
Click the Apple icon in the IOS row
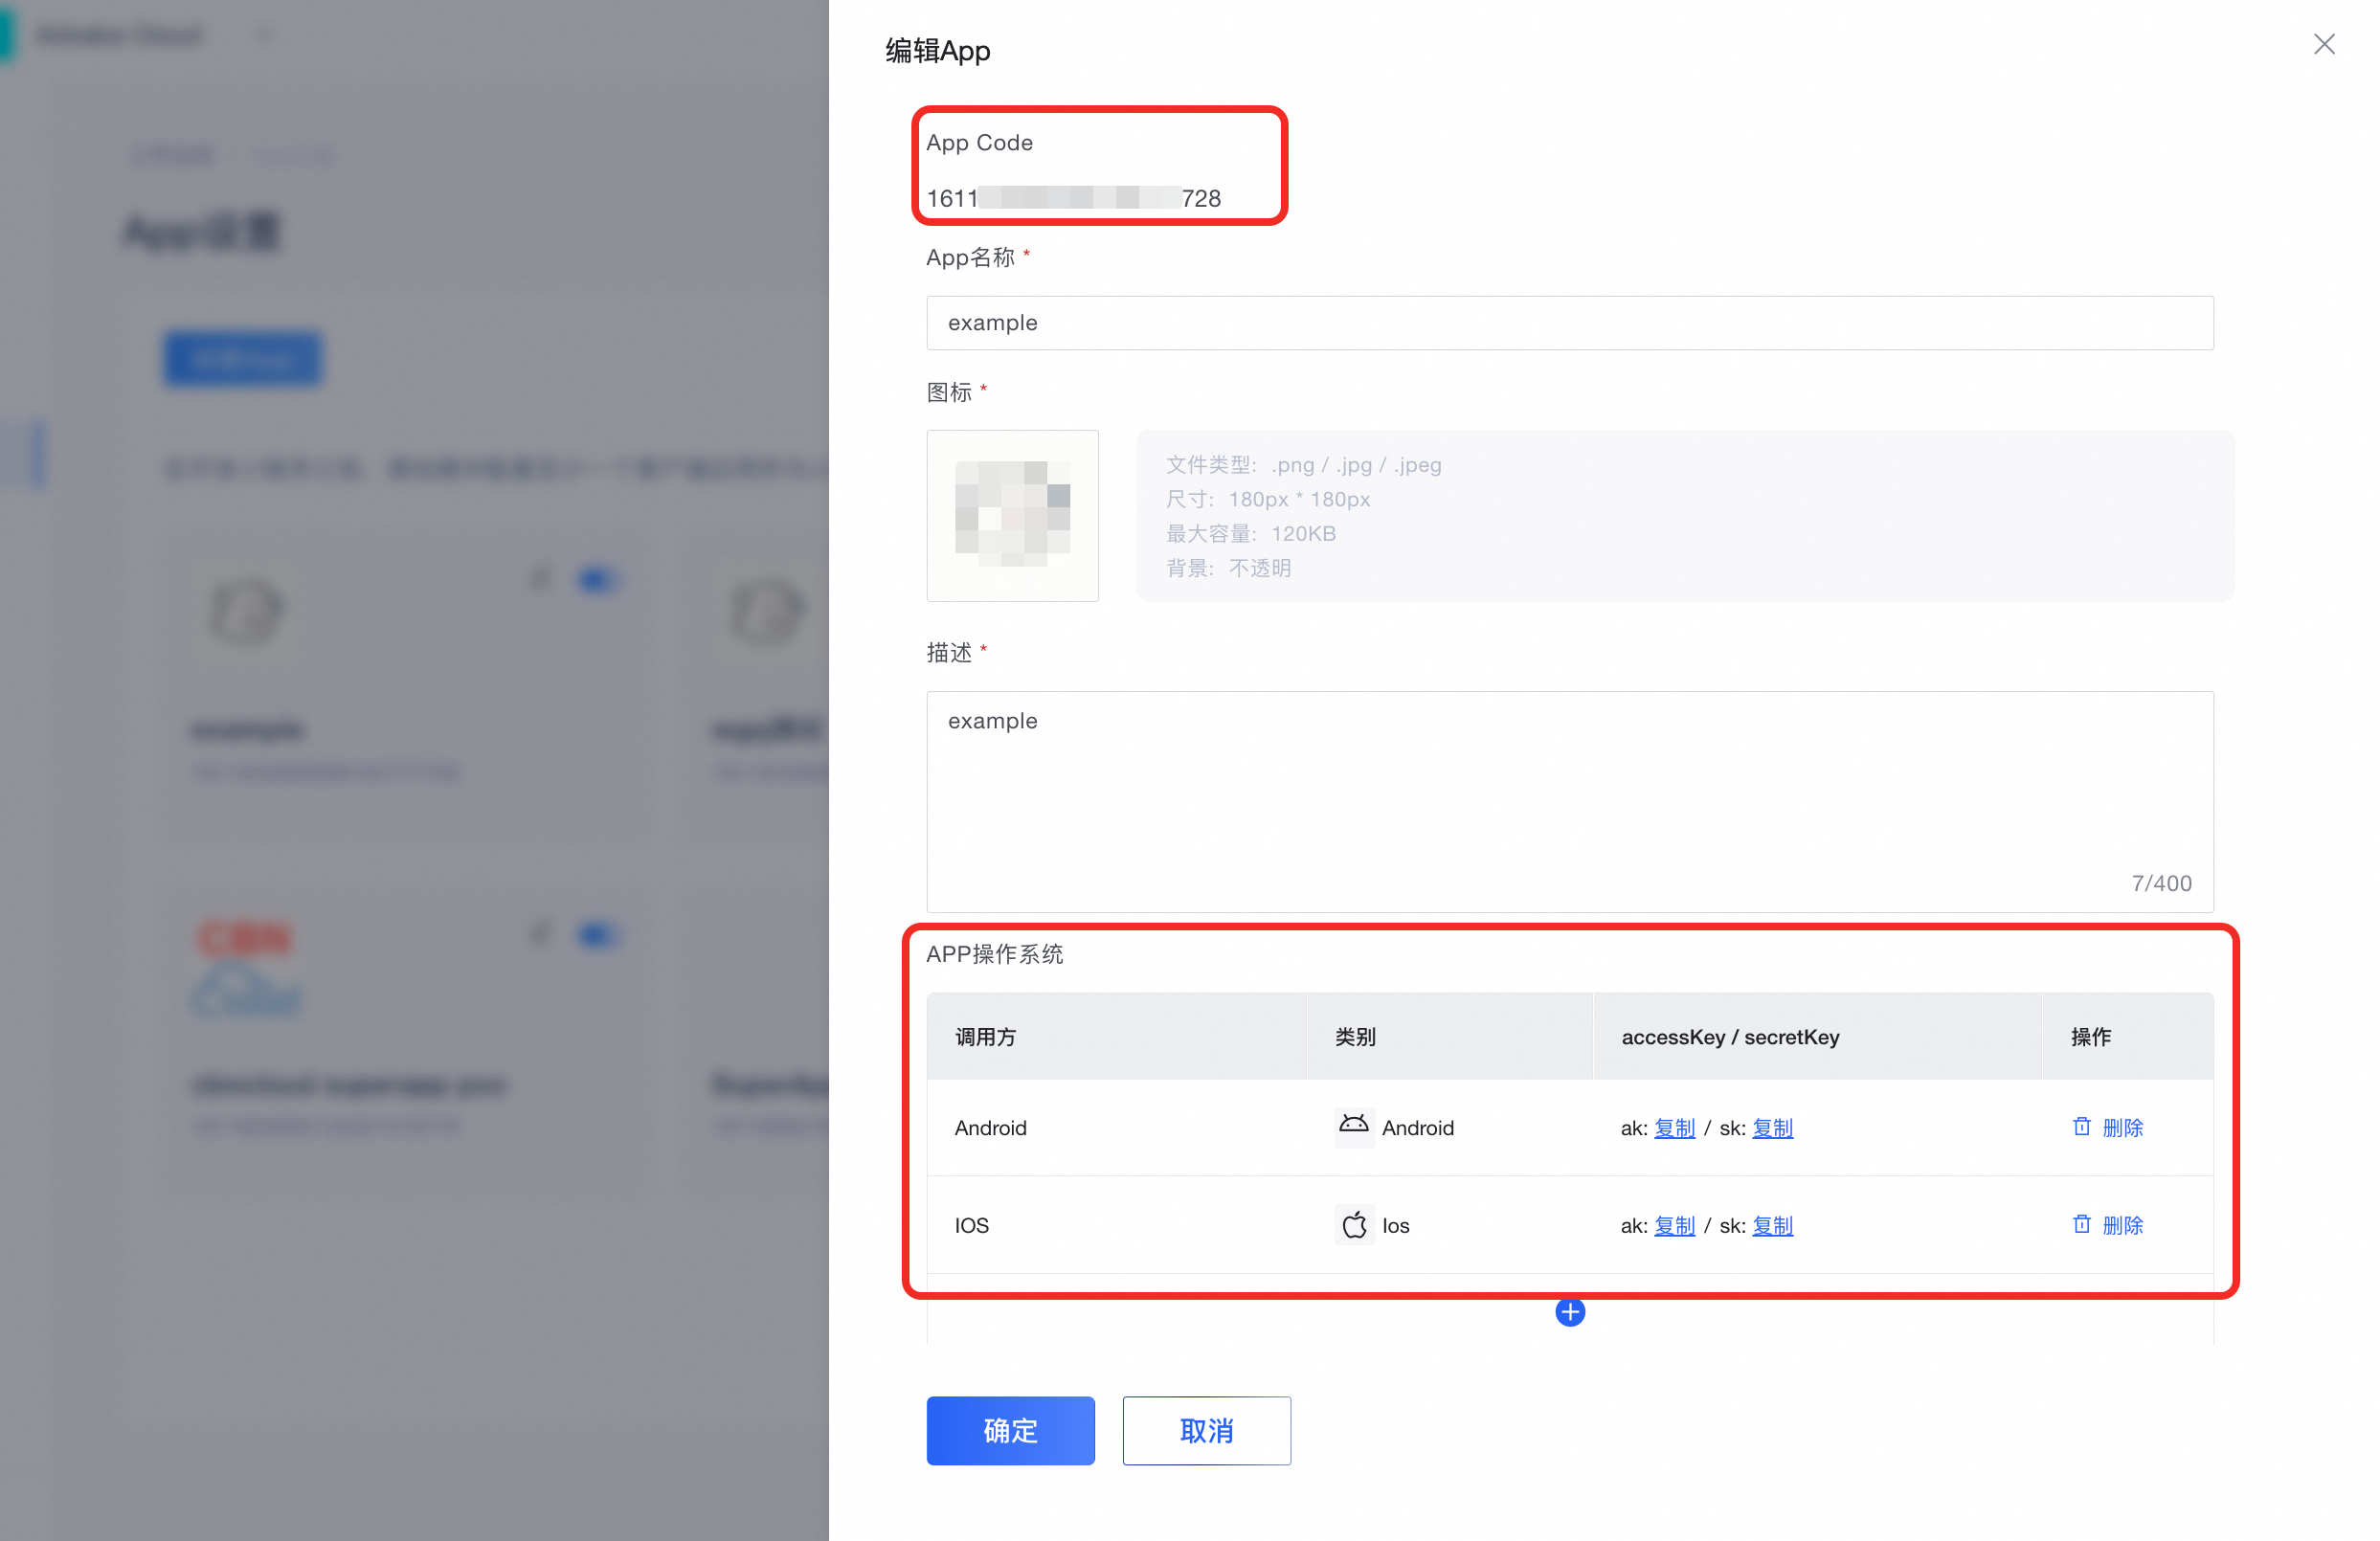pyautogui.click(x=1353, y=1224)
